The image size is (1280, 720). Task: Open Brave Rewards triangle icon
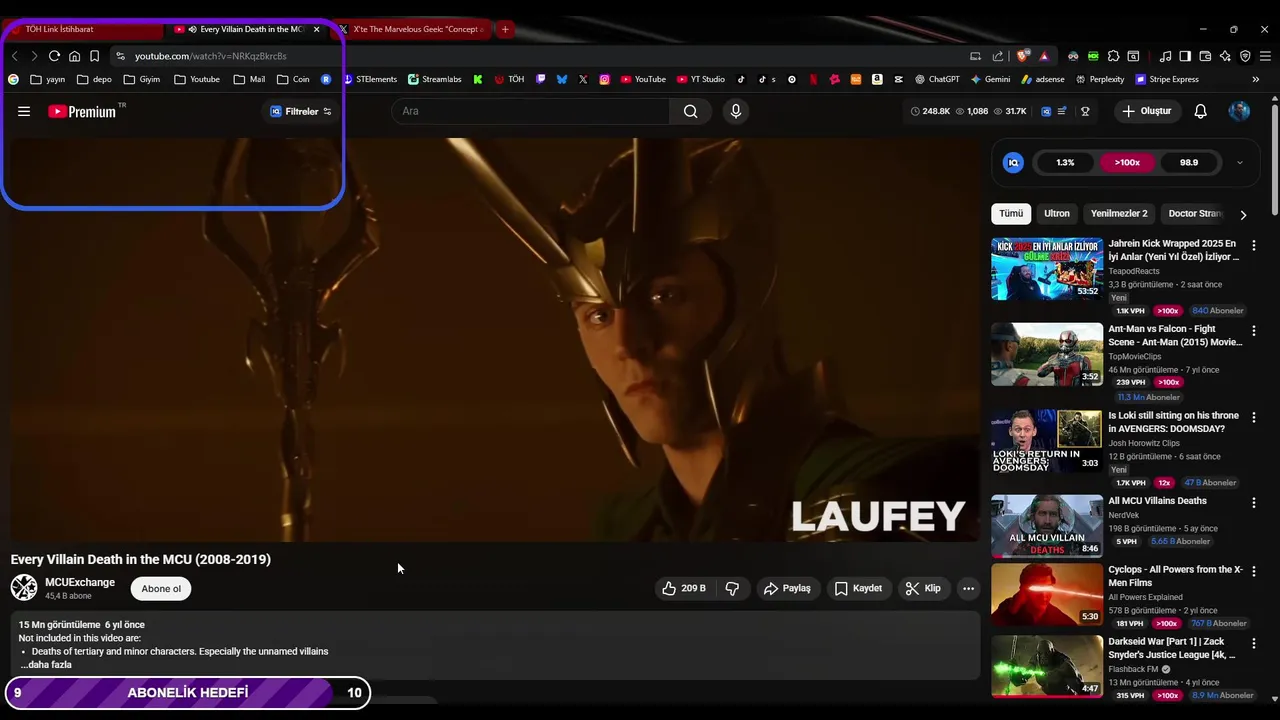(x=1044, y=56)
